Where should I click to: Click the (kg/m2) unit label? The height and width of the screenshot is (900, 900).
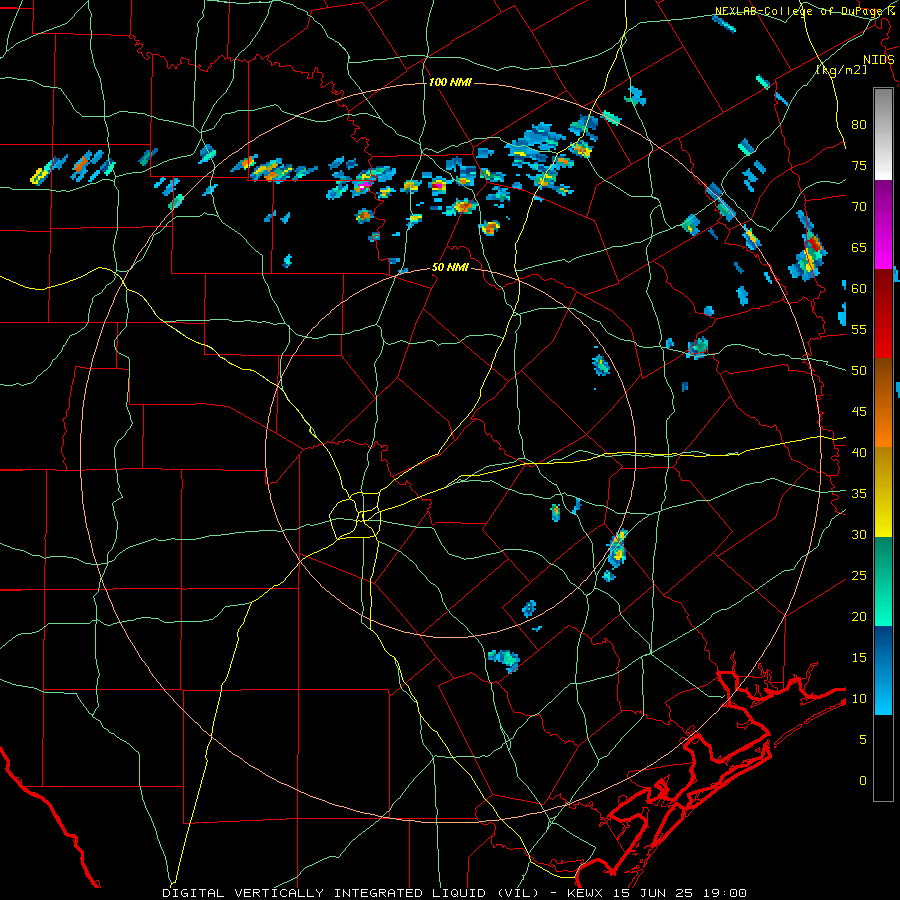tap(841, 70)
